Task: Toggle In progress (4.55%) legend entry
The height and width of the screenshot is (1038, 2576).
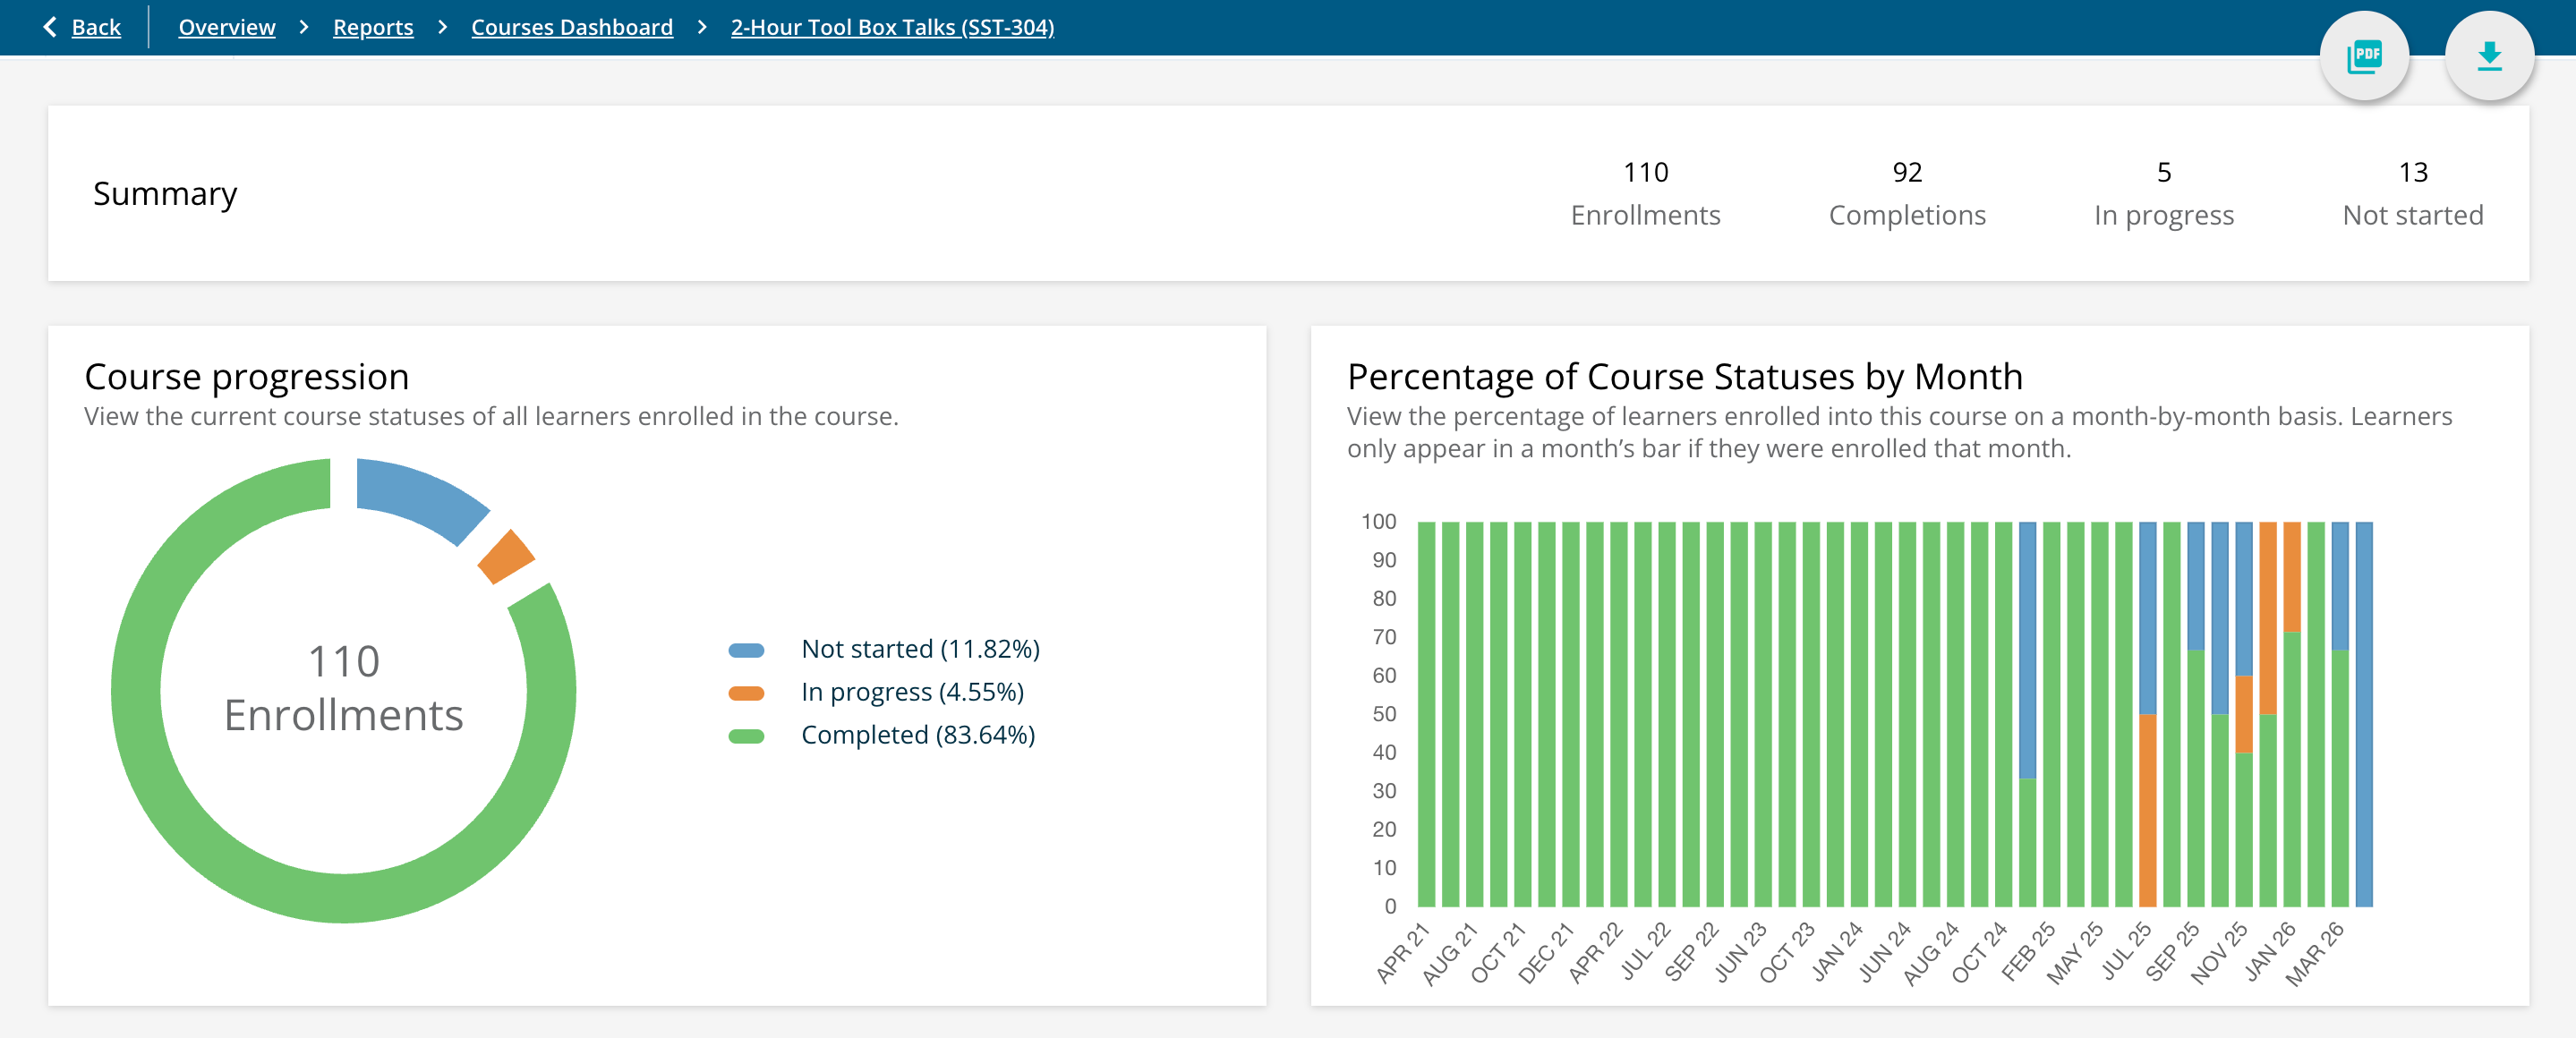Action: pos(911,692)
